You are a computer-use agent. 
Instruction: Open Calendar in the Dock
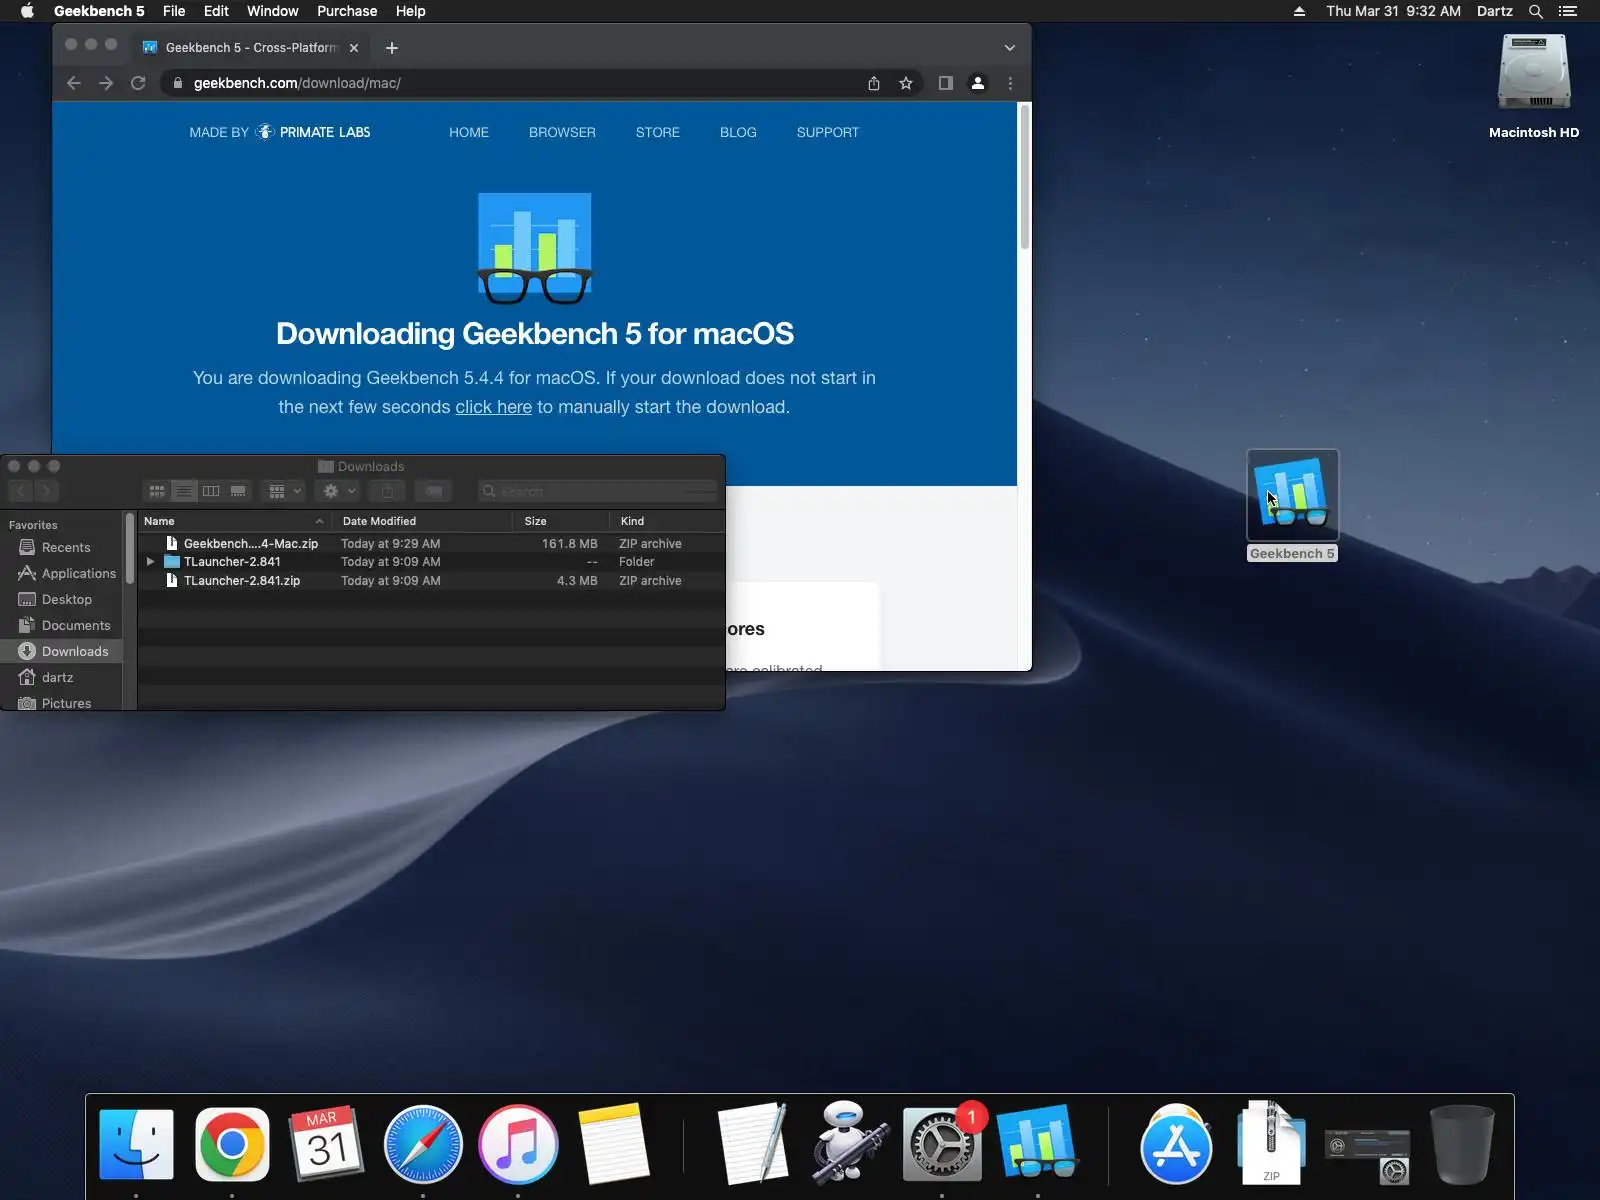pos(327,1144)
